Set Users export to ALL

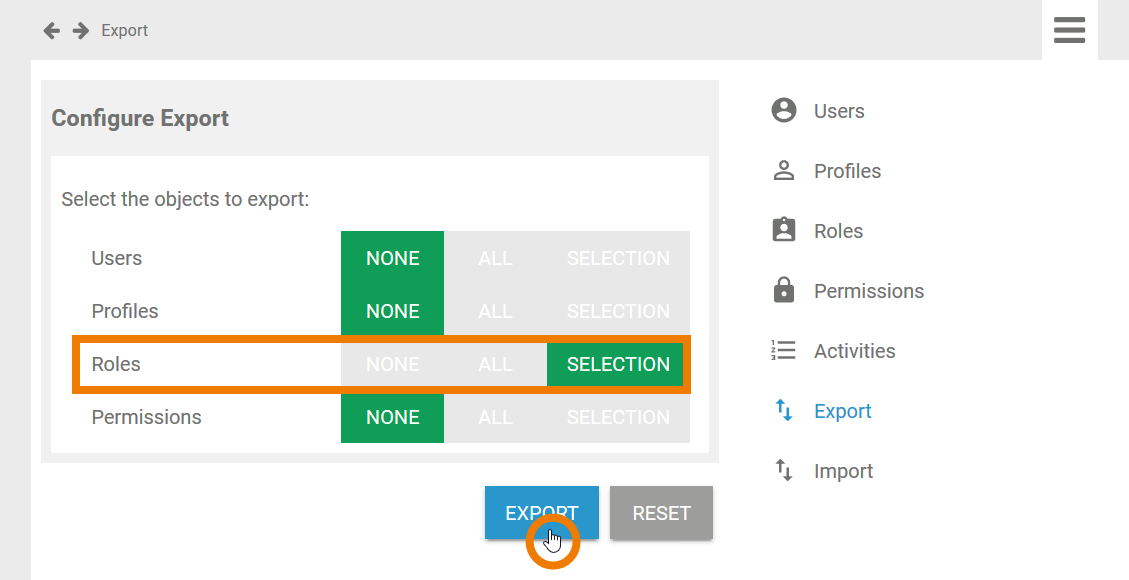pos(495,258)
